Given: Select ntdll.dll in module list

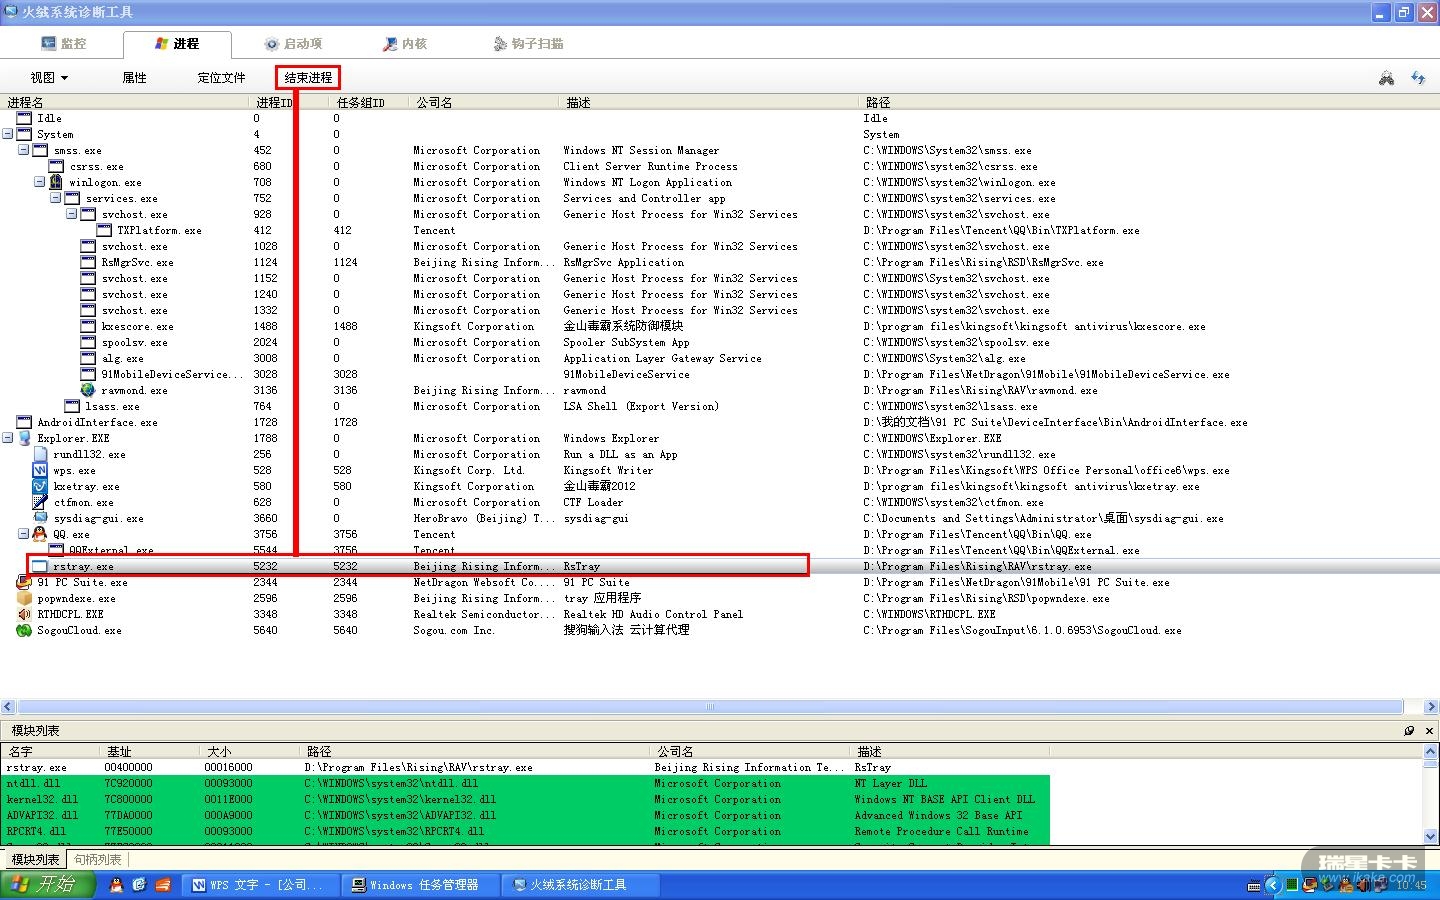Looking at the screenshot, I should click(x=526, y=783).
